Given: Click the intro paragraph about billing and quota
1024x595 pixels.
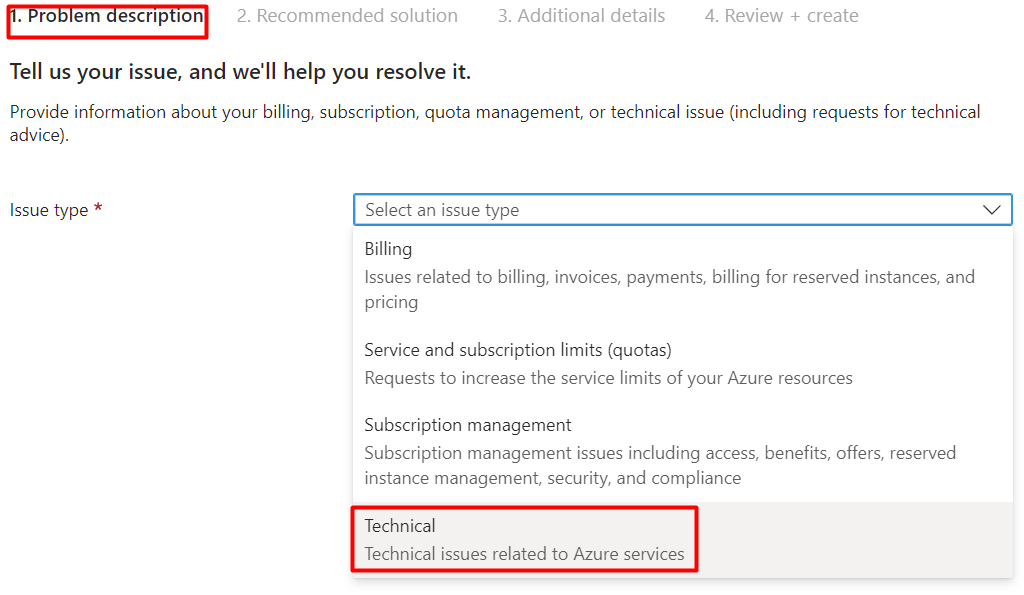Looking at the screenshot, I should [x=494, y=123].
